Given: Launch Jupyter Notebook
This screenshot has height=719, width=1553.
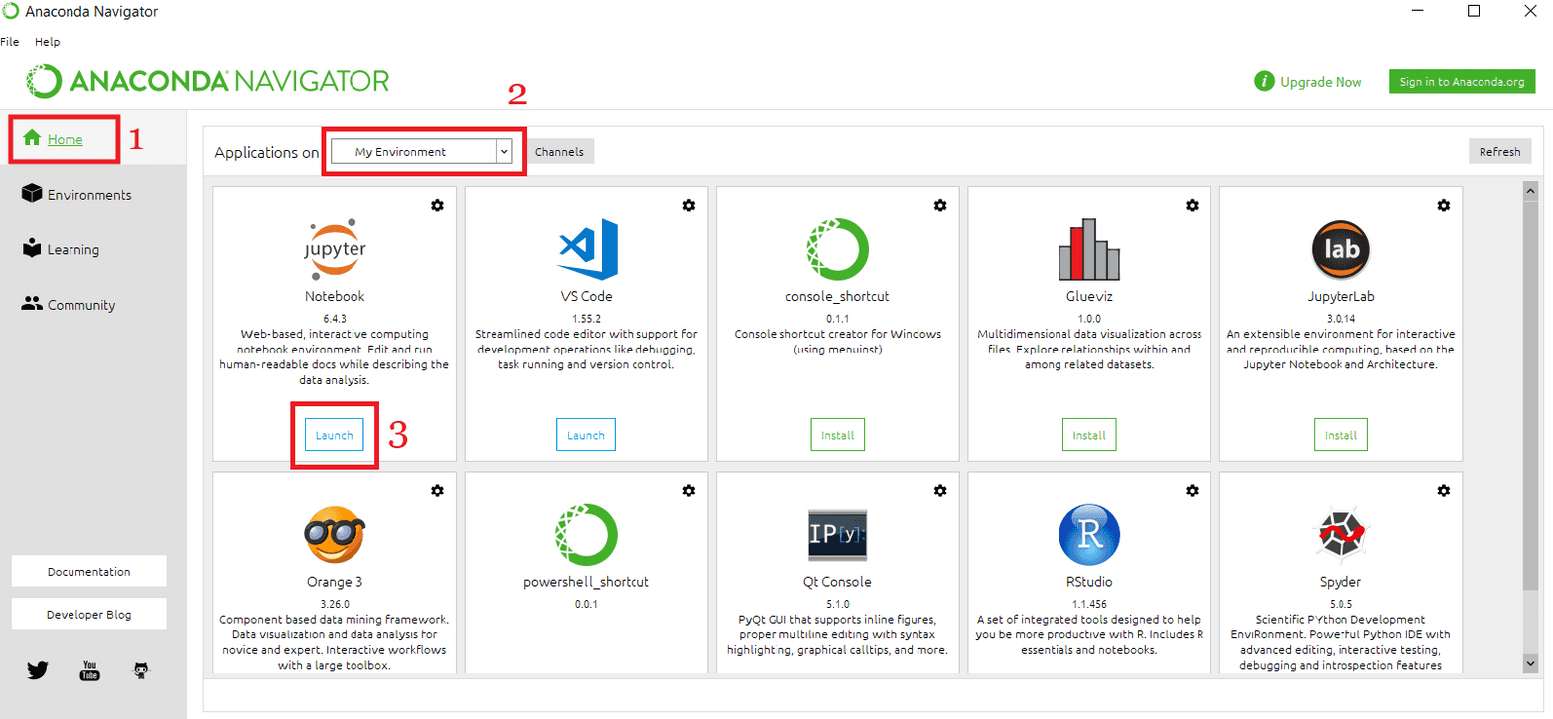Looking at the screenshot, I should (334, 435).
